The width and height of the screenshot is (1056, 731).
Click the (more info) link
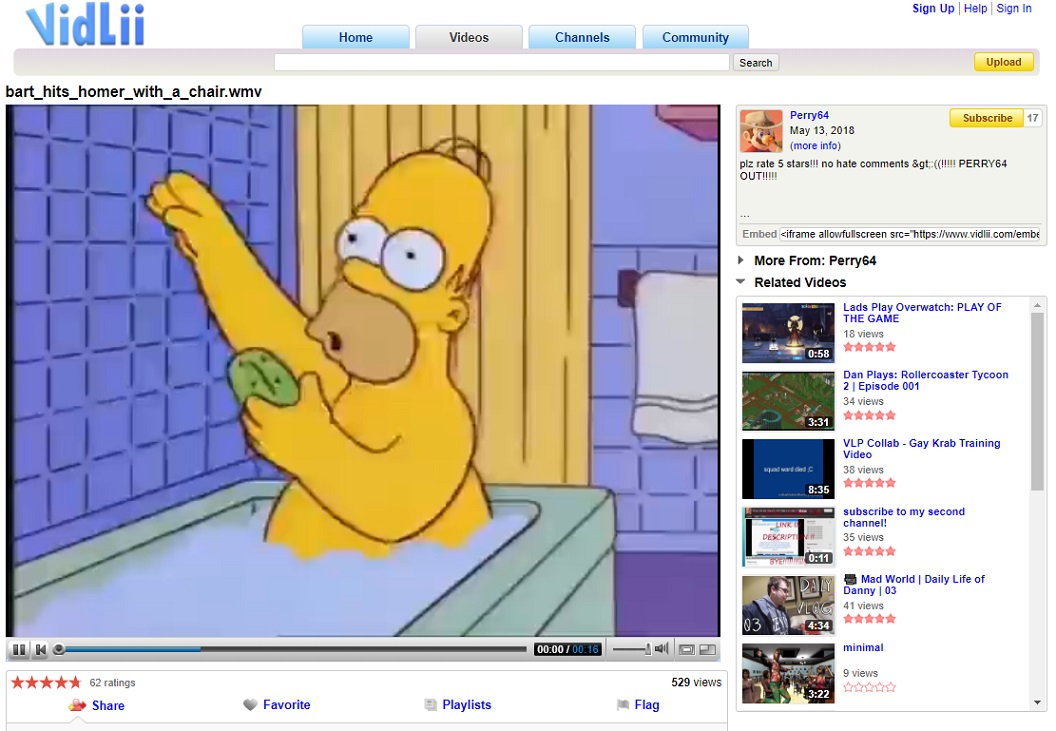[x=816, y=146]
